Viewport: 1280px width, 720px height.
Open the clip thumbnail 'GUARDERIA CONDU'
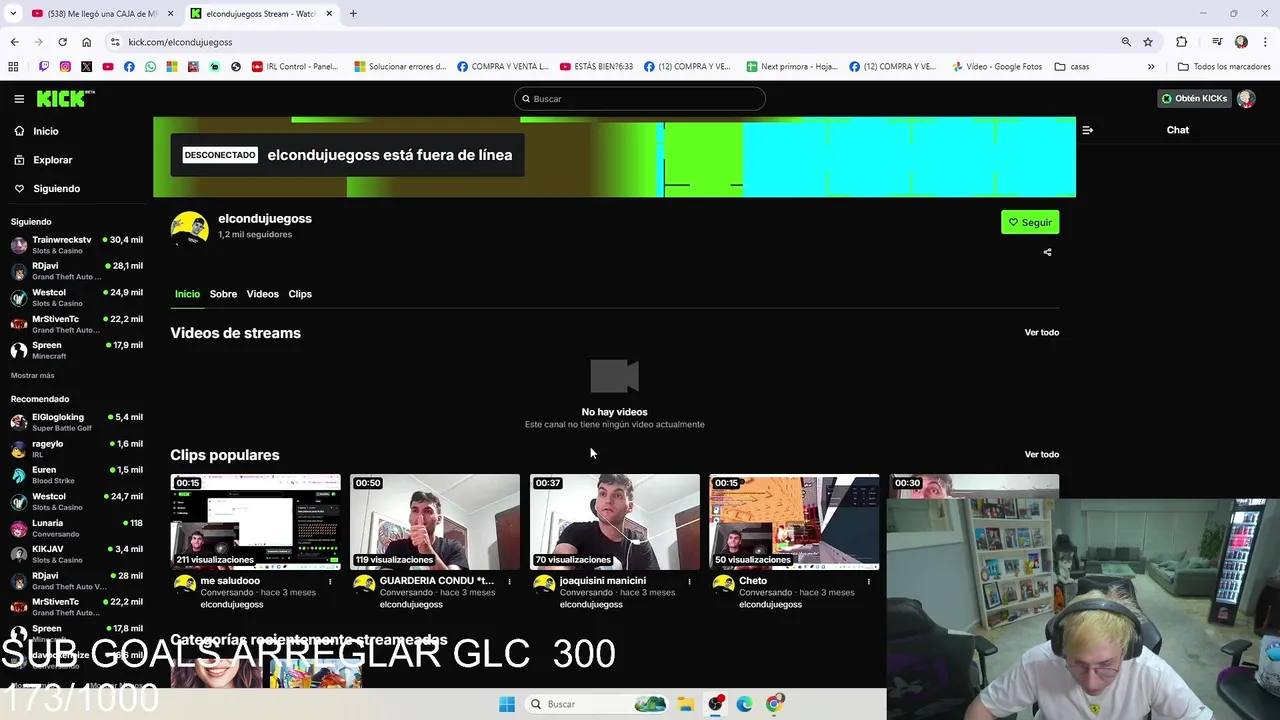click(x=435, y=521)
